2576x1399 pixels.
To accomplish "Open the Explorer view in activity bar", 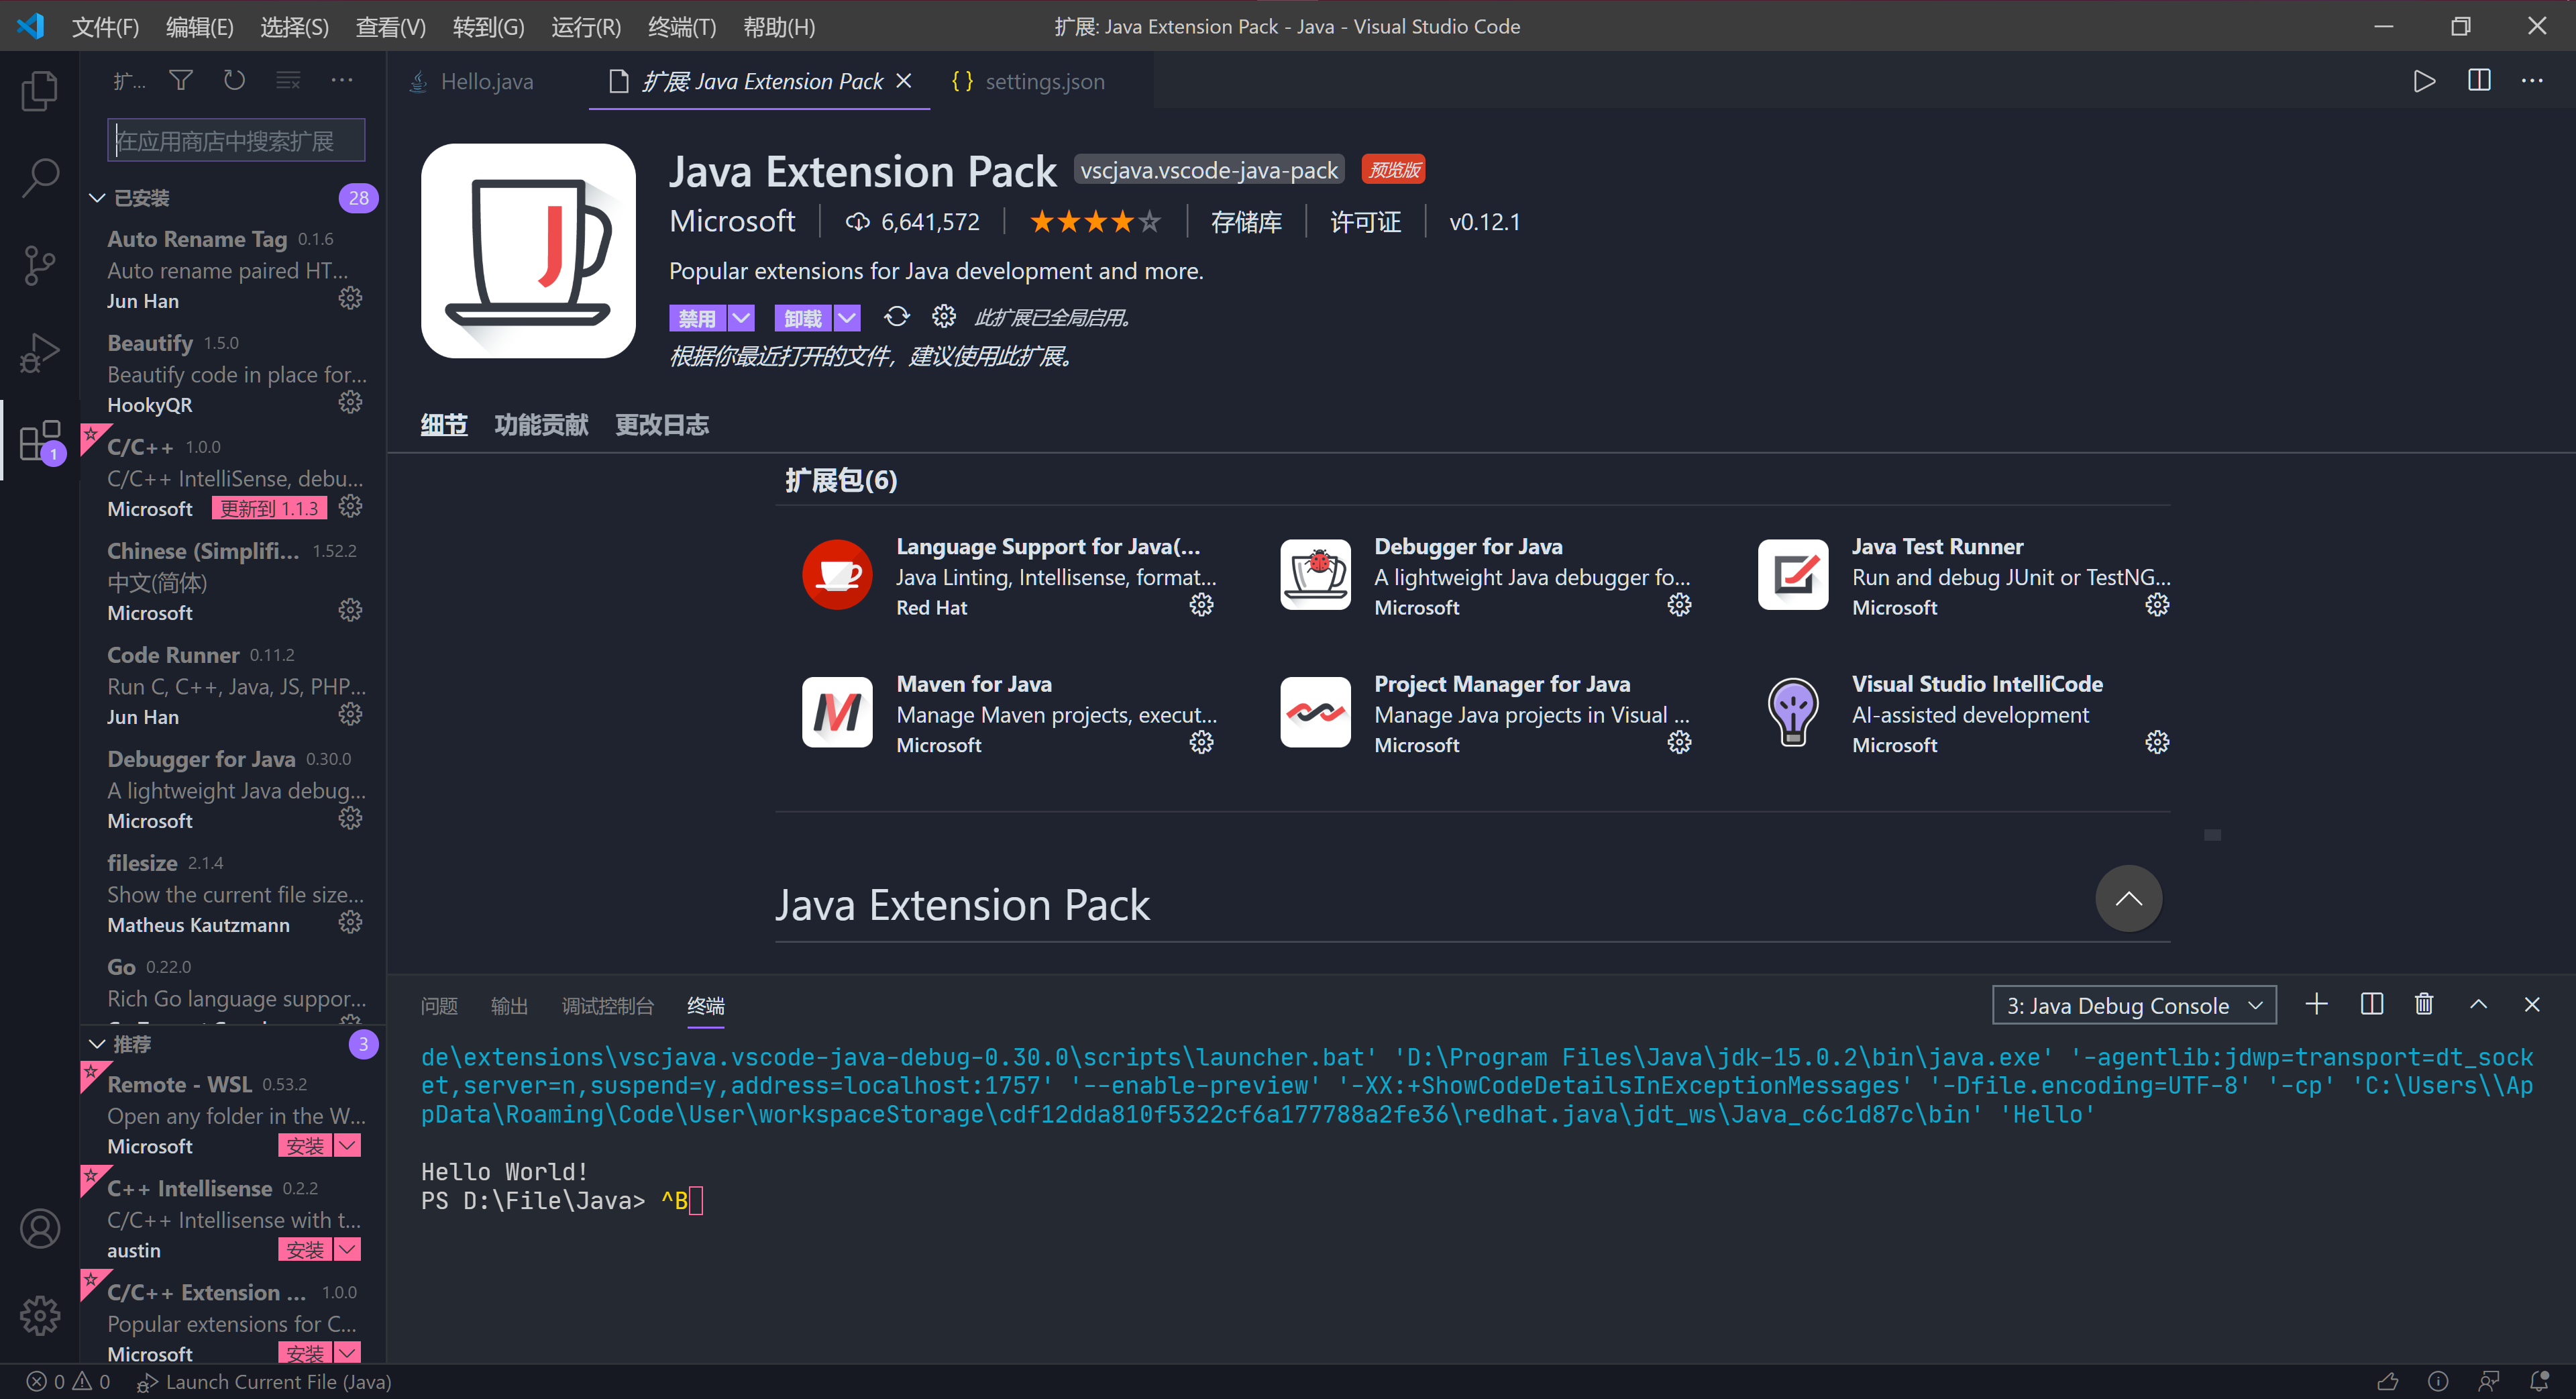I will [40, 91].
